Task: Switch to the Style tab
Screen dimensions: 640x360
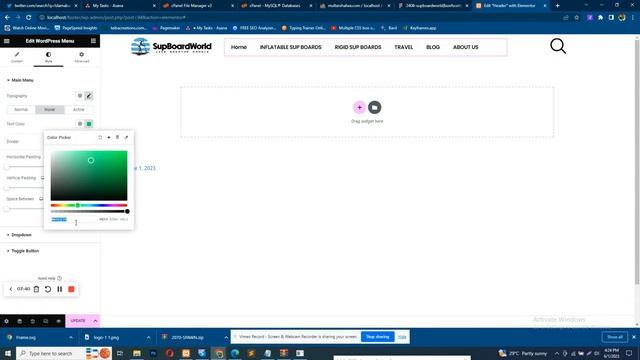Action: (49, 57)
